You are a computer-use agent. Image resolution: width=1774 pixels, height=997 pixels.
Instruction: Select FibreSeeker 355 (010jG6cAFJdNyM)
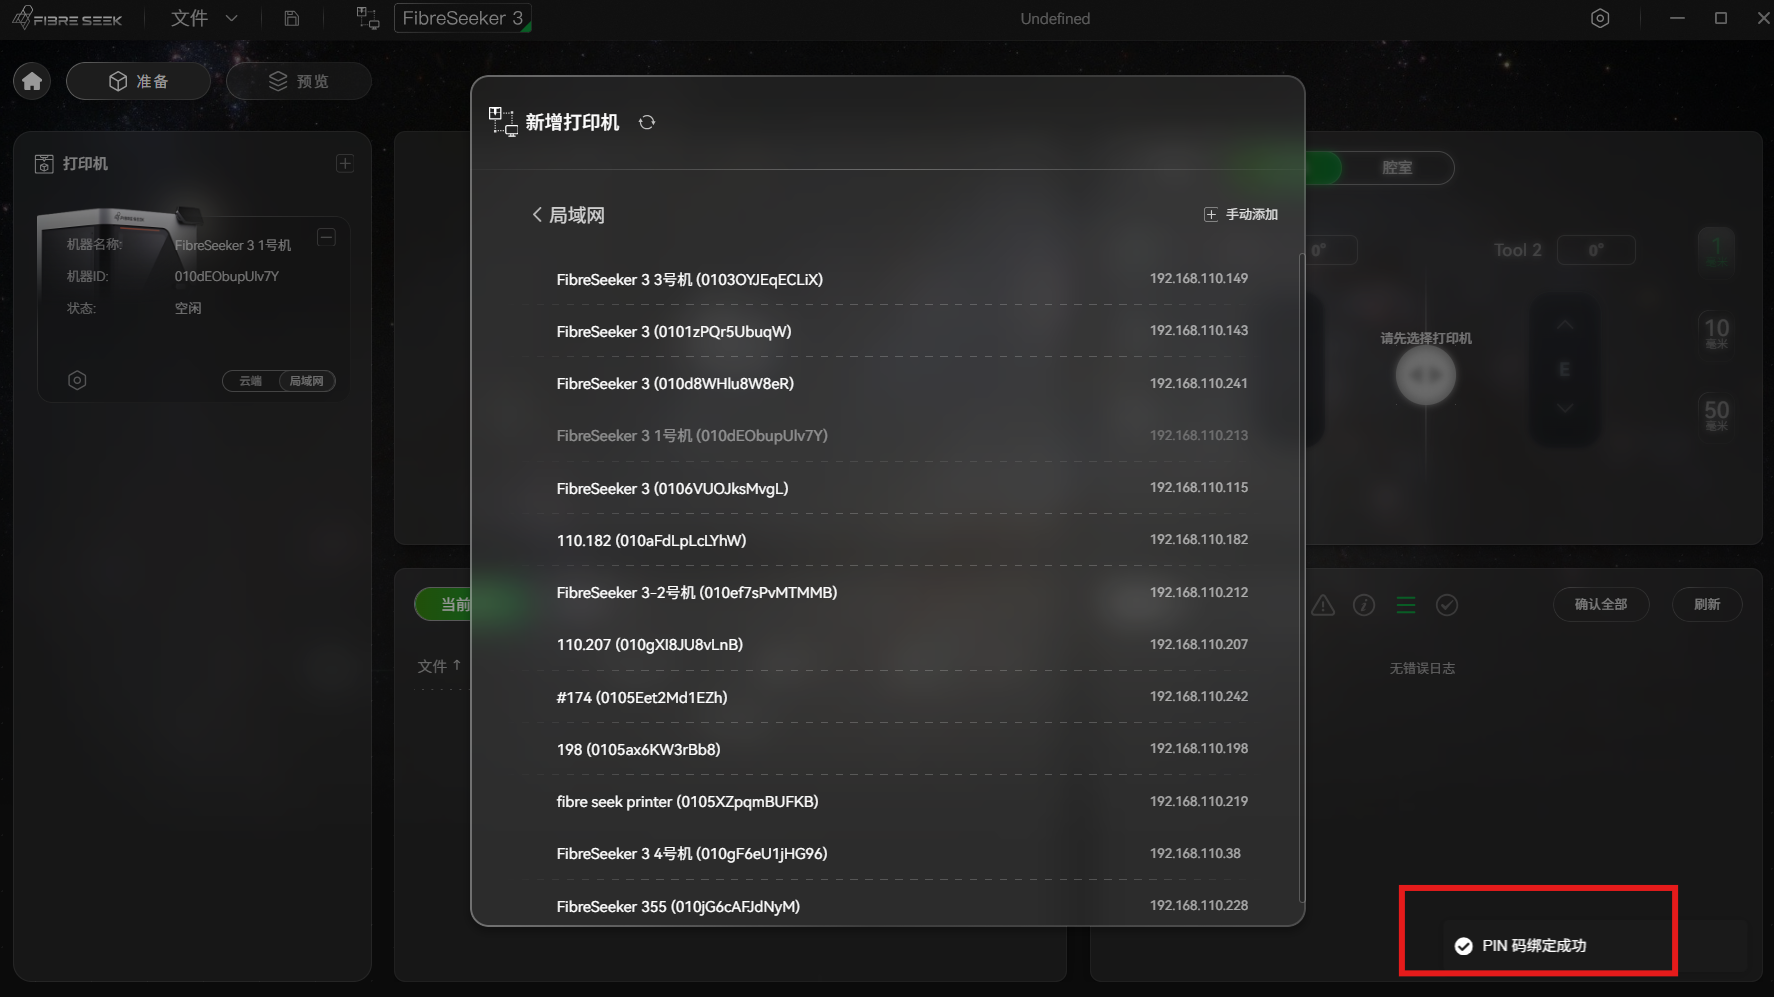pyautogui.click(x=902, y=906)
